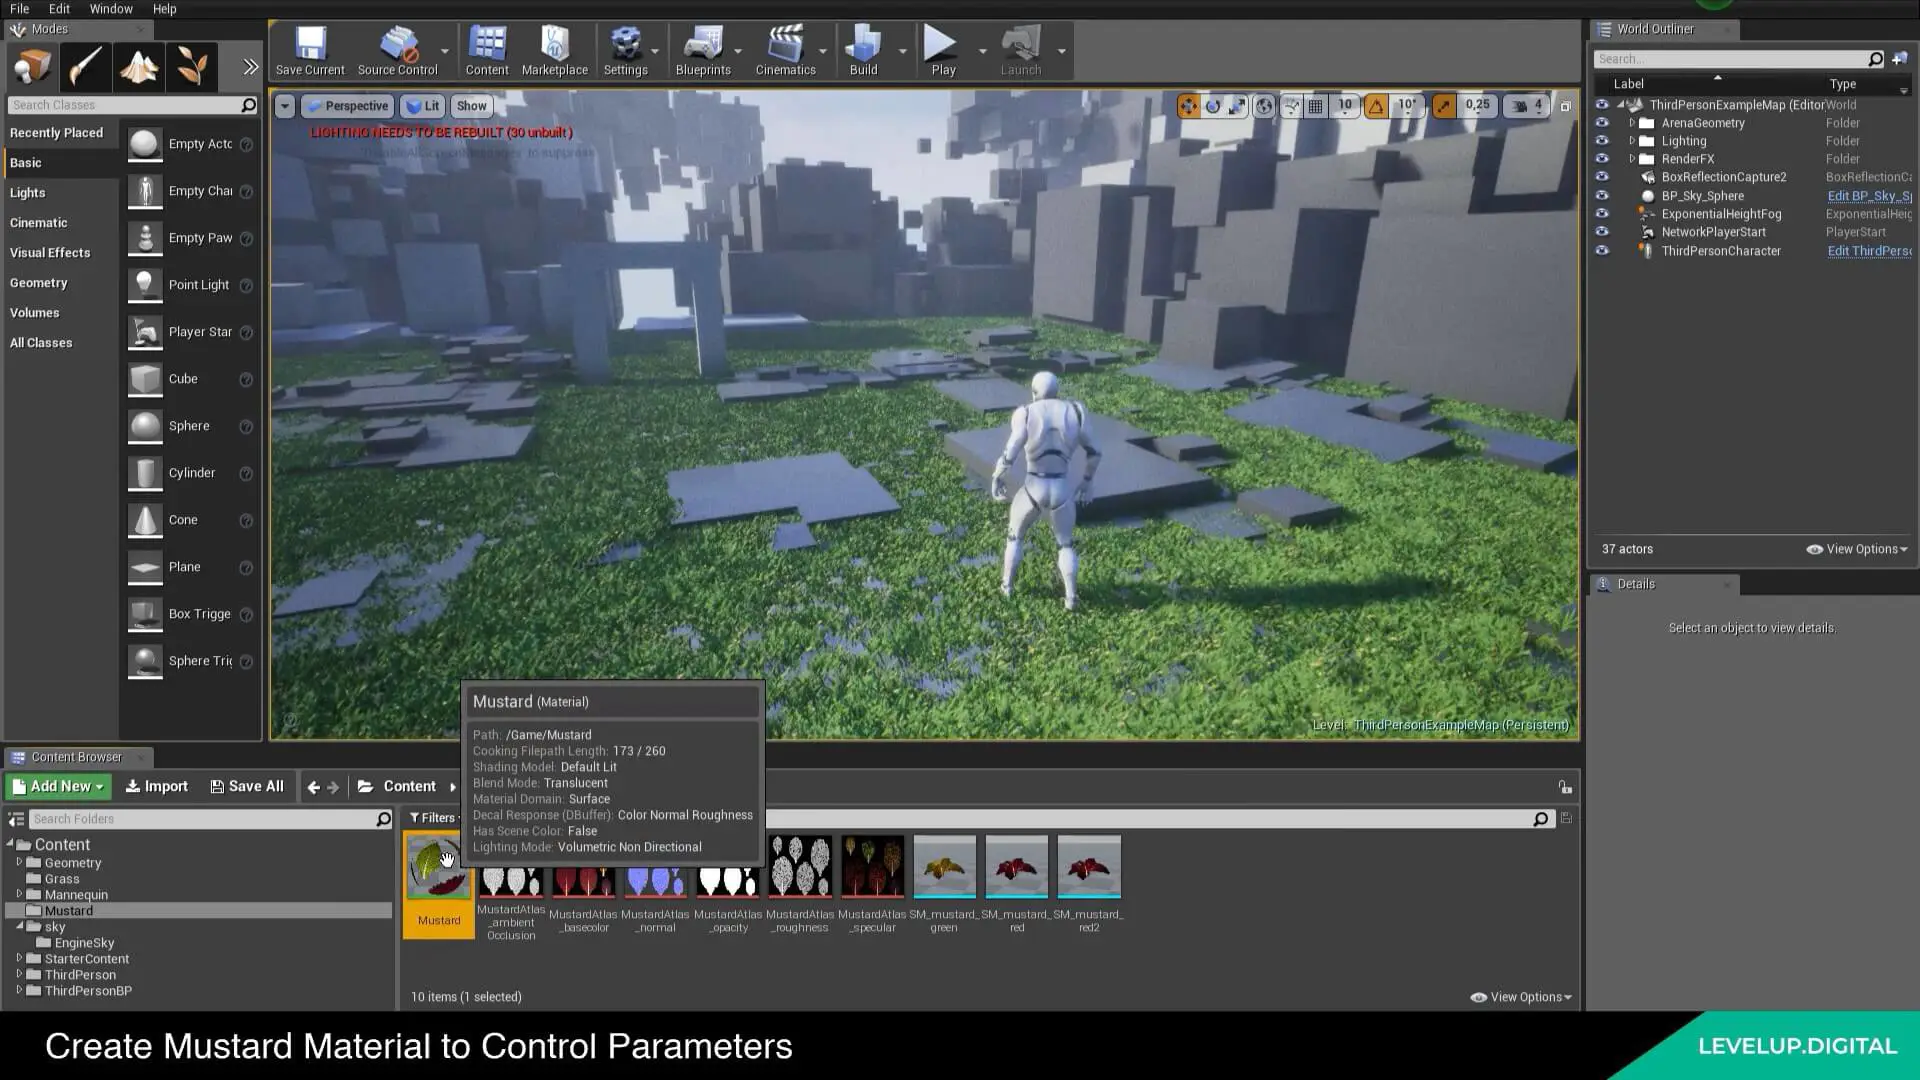Select the translate gizmo viewport icon

(1188, 106)
